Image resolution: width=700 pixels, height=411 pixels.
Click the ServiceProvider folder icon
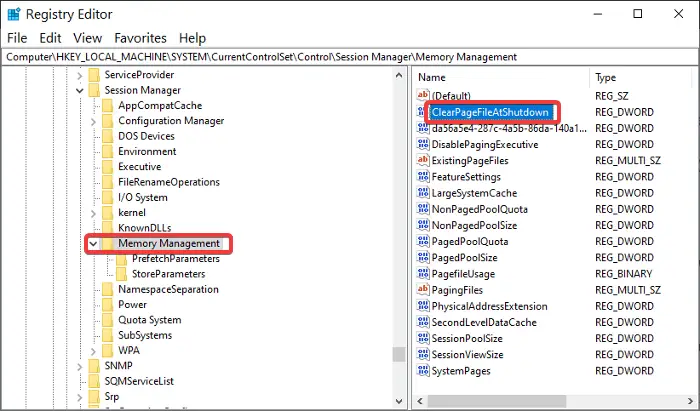coord(94,75)
